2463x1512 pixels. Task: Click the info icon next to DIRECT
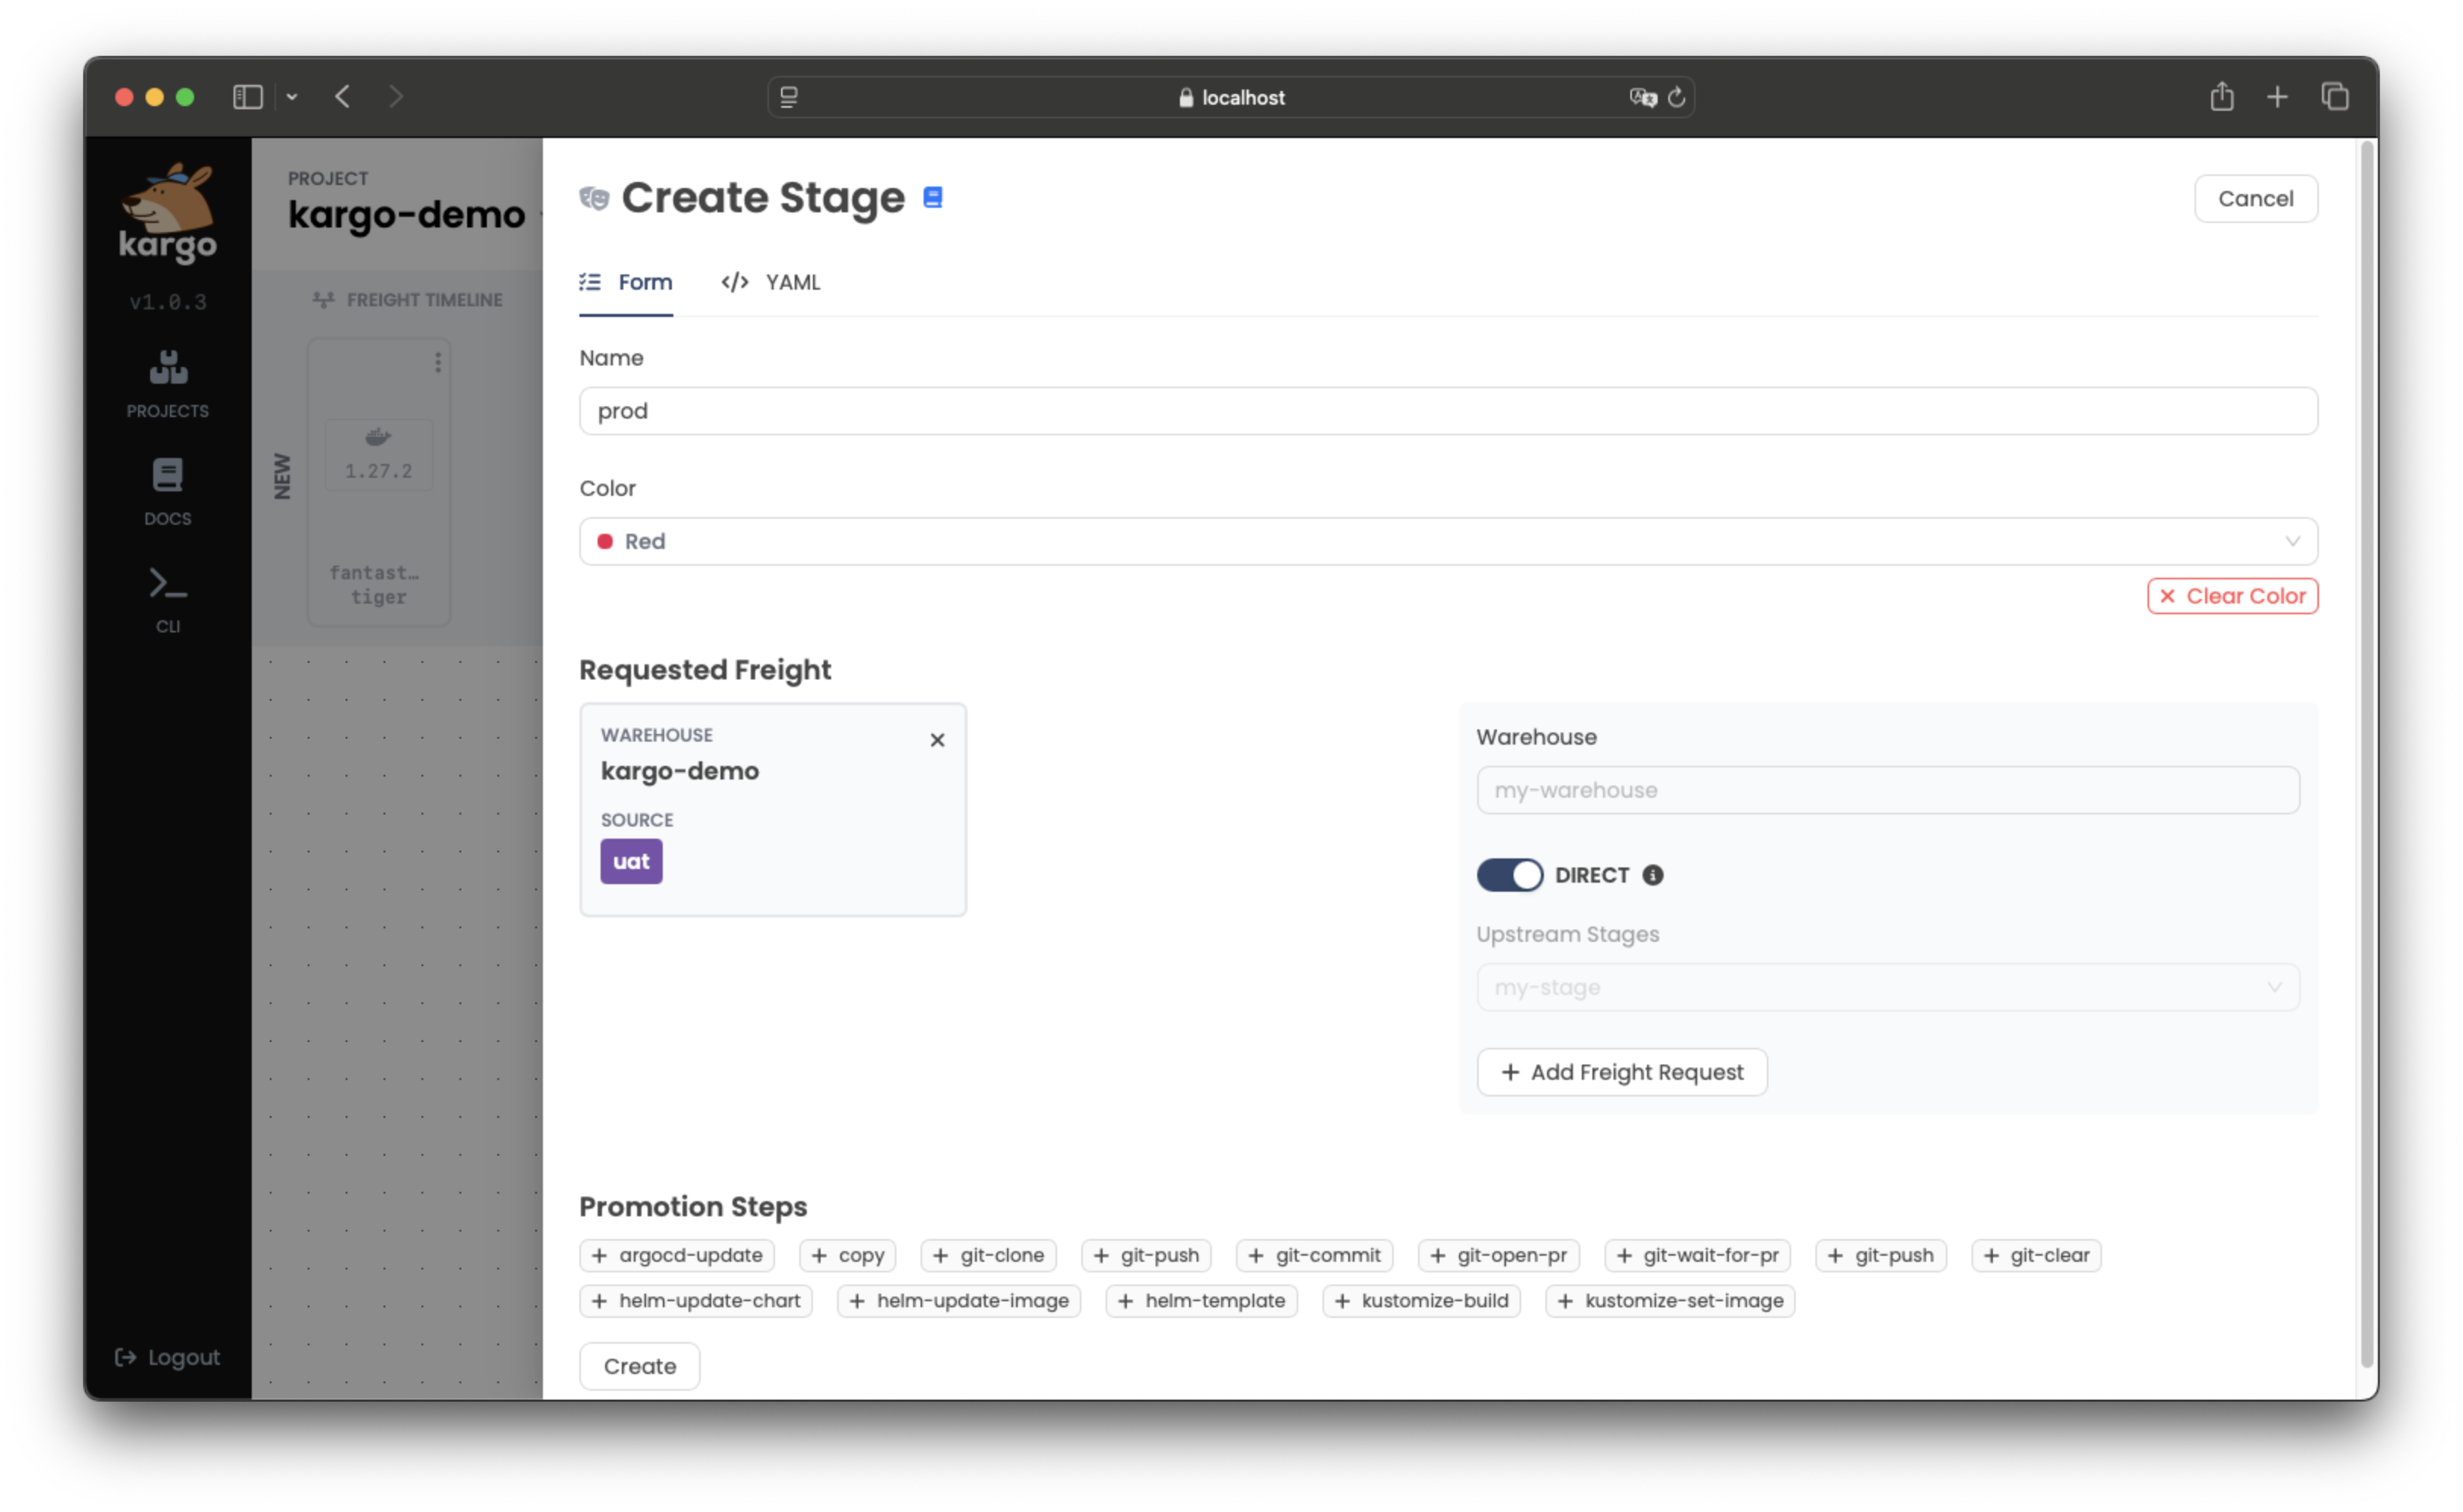1653,875
